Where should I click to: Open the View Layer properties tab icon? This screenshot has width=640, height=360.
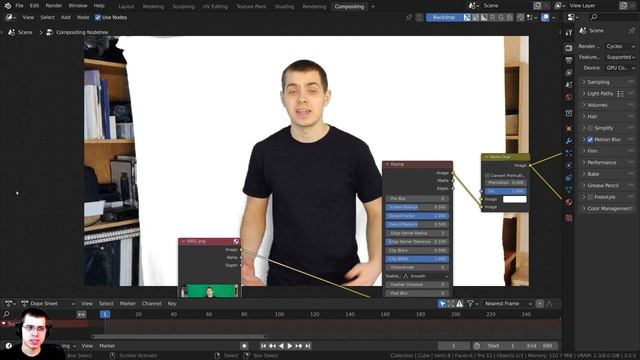pos(569,73)
